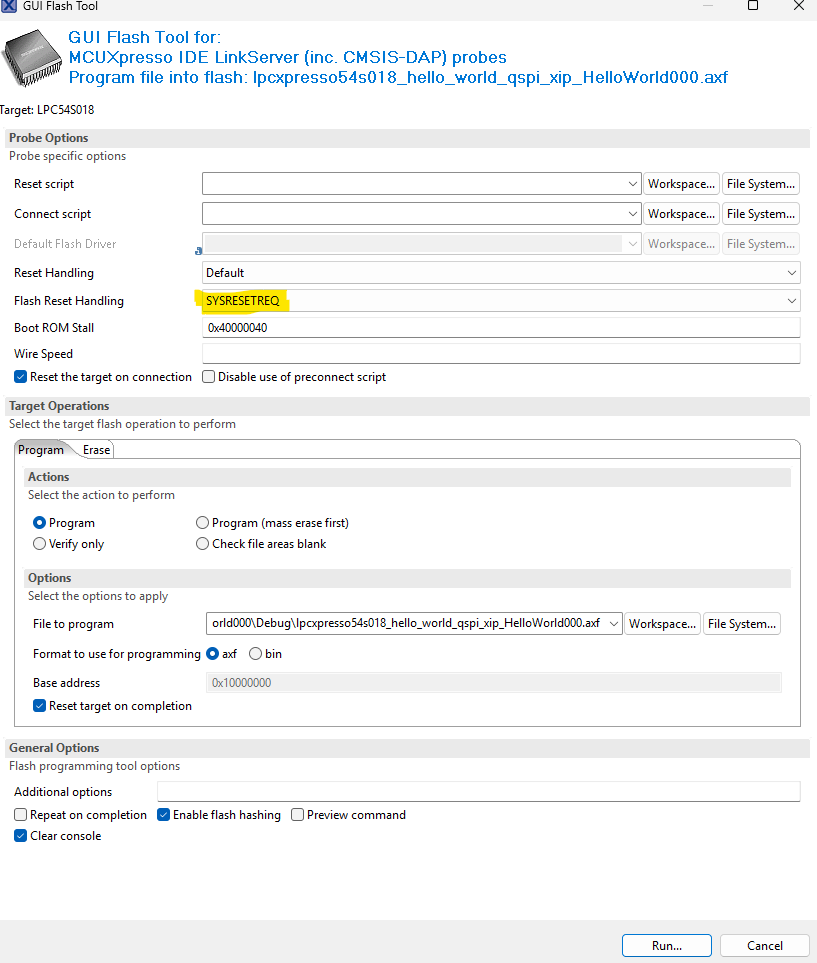The image size is (817, 963).
Task: Click the small marker icon beside Default Flash Driver
Action: pyautogui.click(x=198, y=251)
